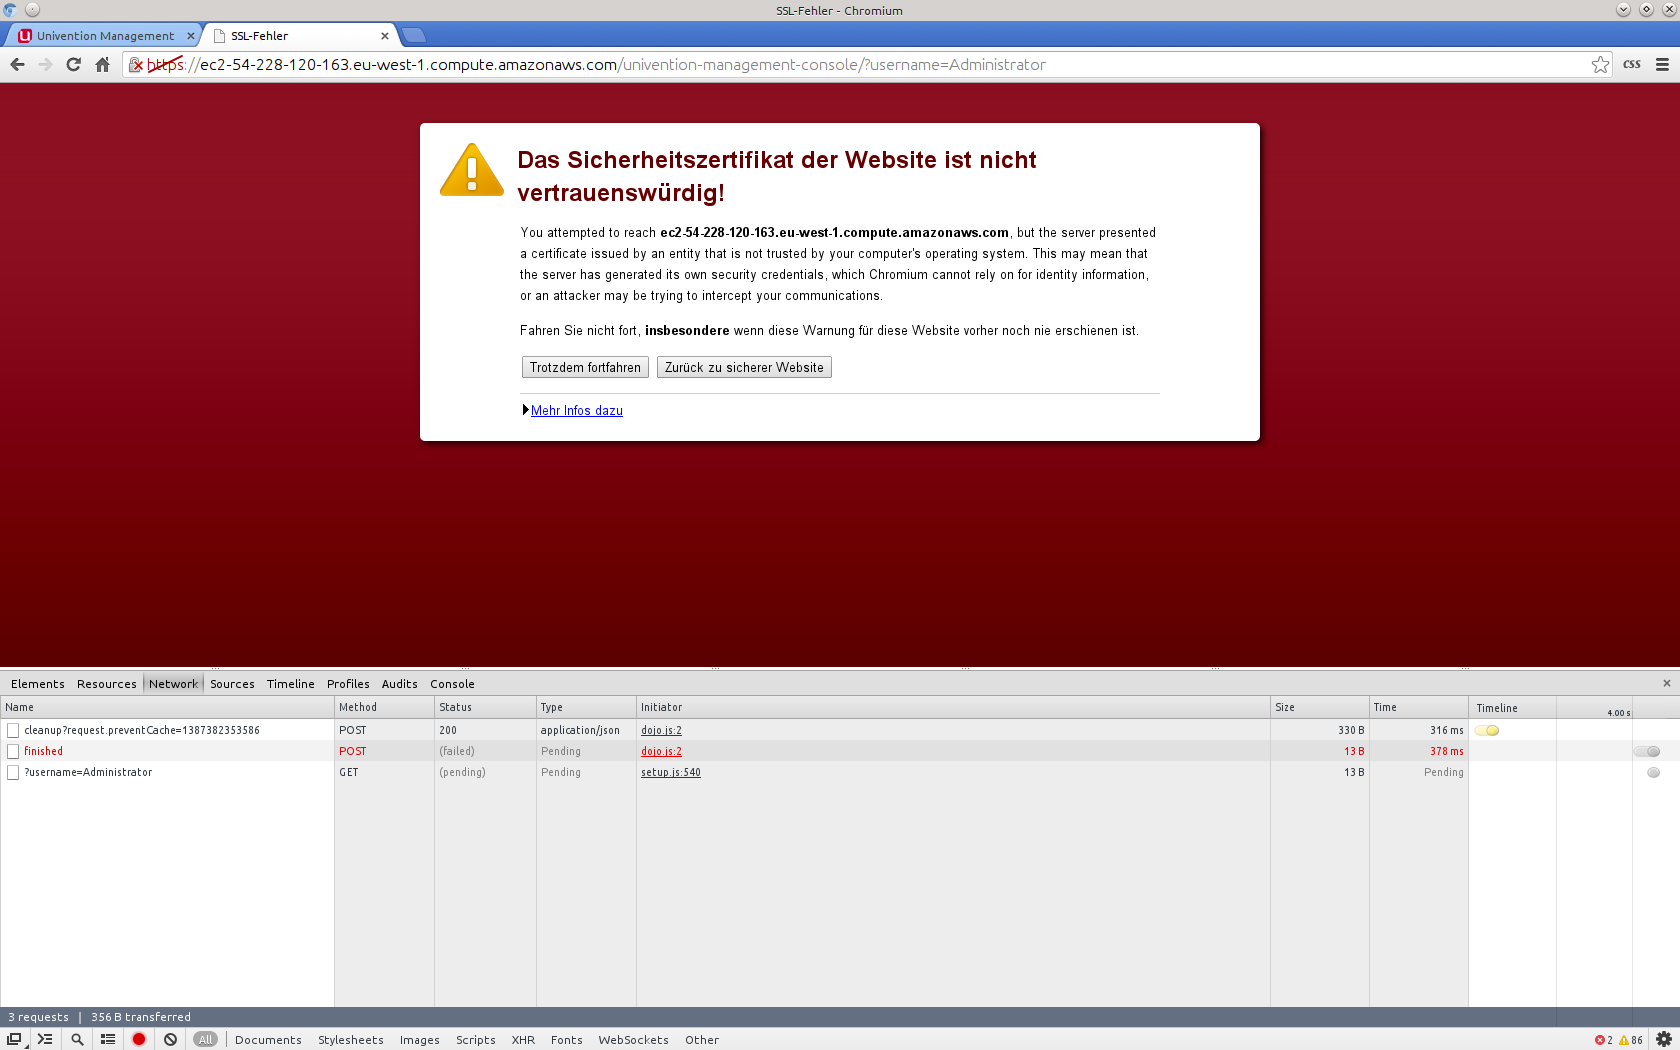Sort requests by the Size column header
The image size is (1680, 1050).
click(1285, 707)
